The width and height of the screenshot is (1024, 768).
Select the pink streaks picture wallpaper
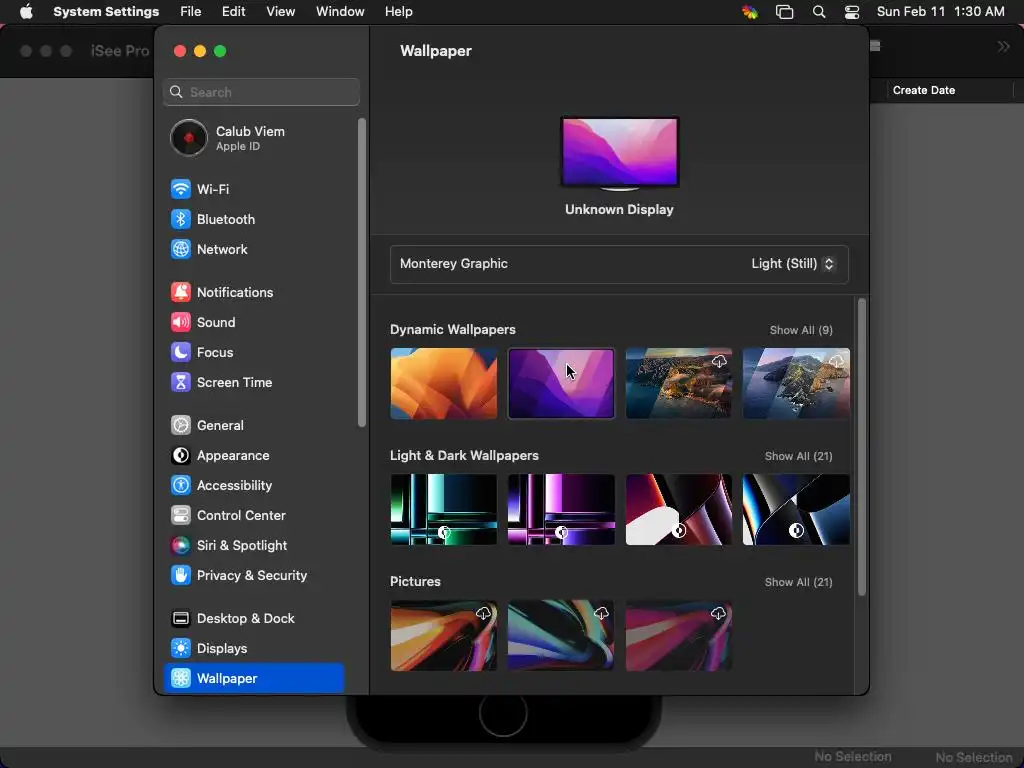click(x=679, y=635)
